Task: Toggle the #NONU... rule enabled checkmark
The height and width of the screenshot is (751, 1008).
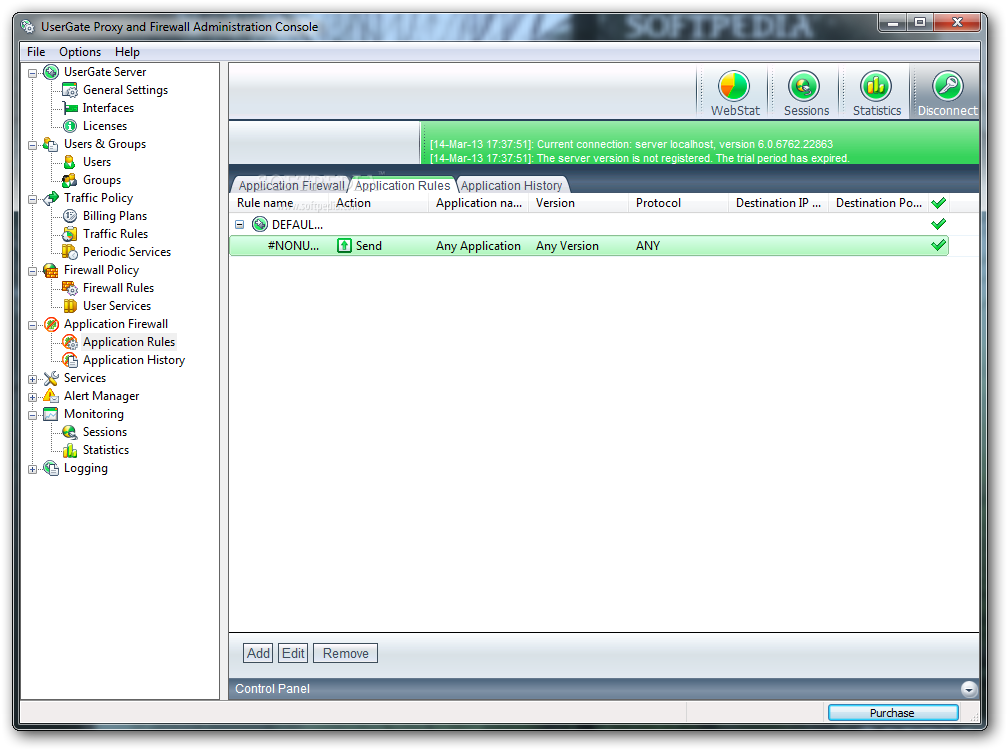Action: tap(938, 246)
